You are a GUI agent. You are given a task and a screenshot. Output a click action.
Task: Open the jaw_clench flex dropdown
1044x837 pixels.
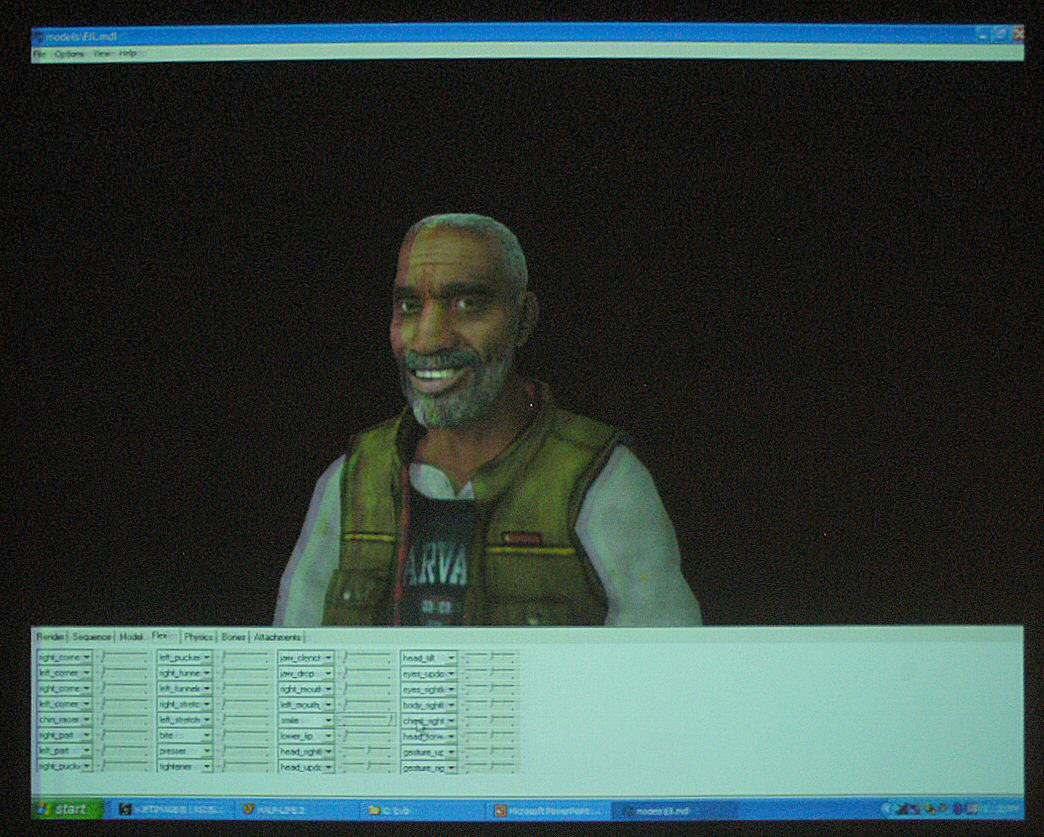pyautogui.click(x=306, y=658)
